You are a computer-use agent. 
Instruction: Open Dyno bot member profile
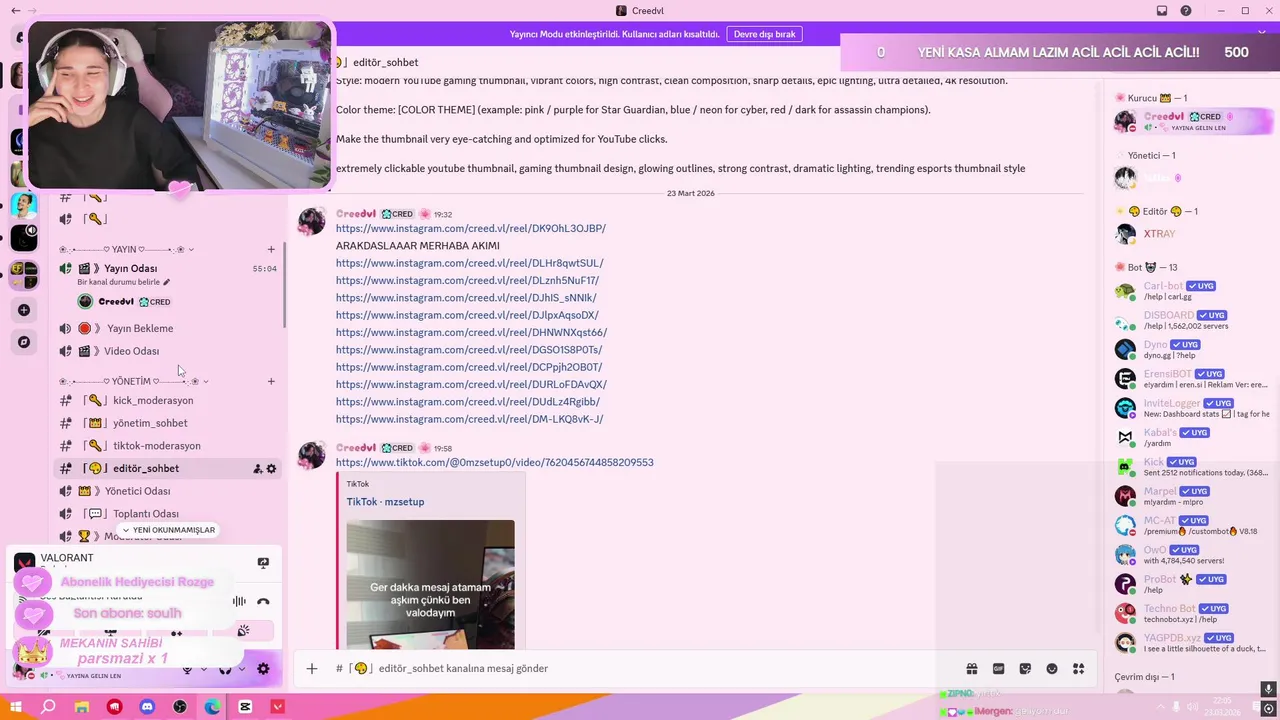tap(1192, 350)
